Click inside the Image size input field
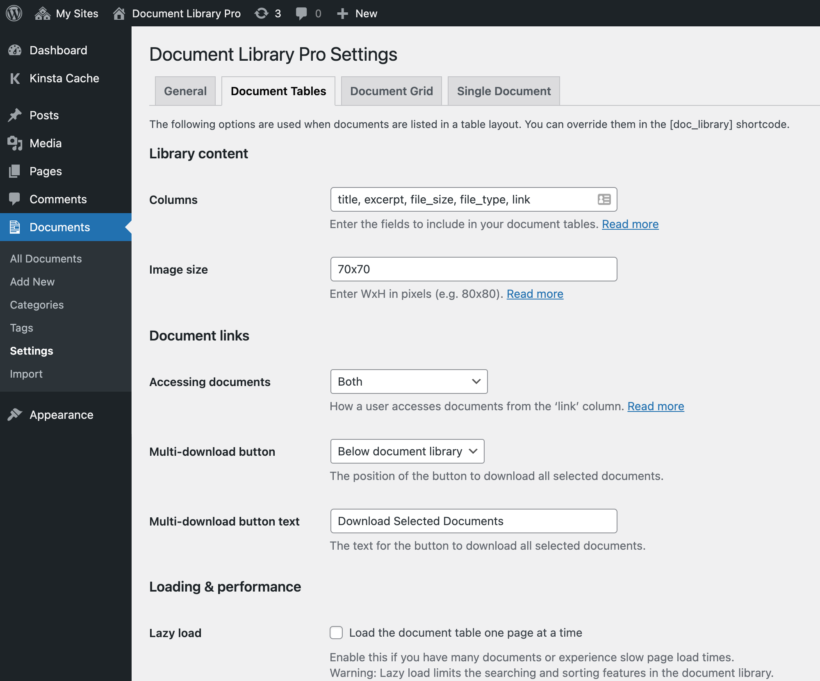 (473, 269)
